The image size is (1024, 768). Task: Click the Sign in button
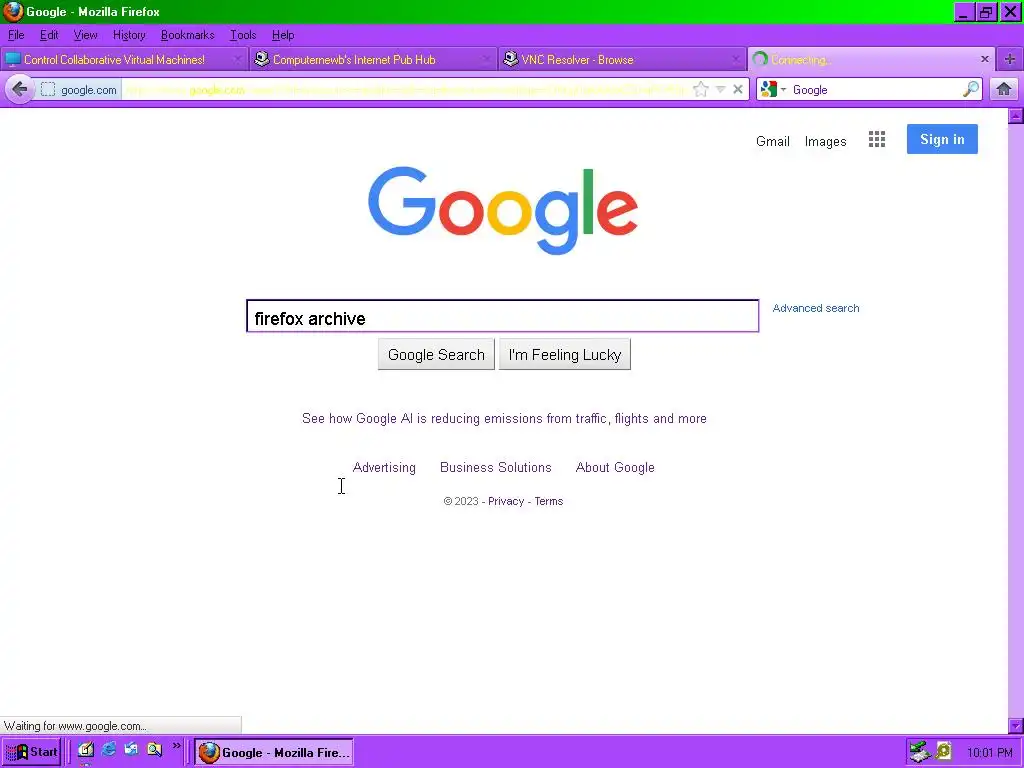tap(942, 139)
